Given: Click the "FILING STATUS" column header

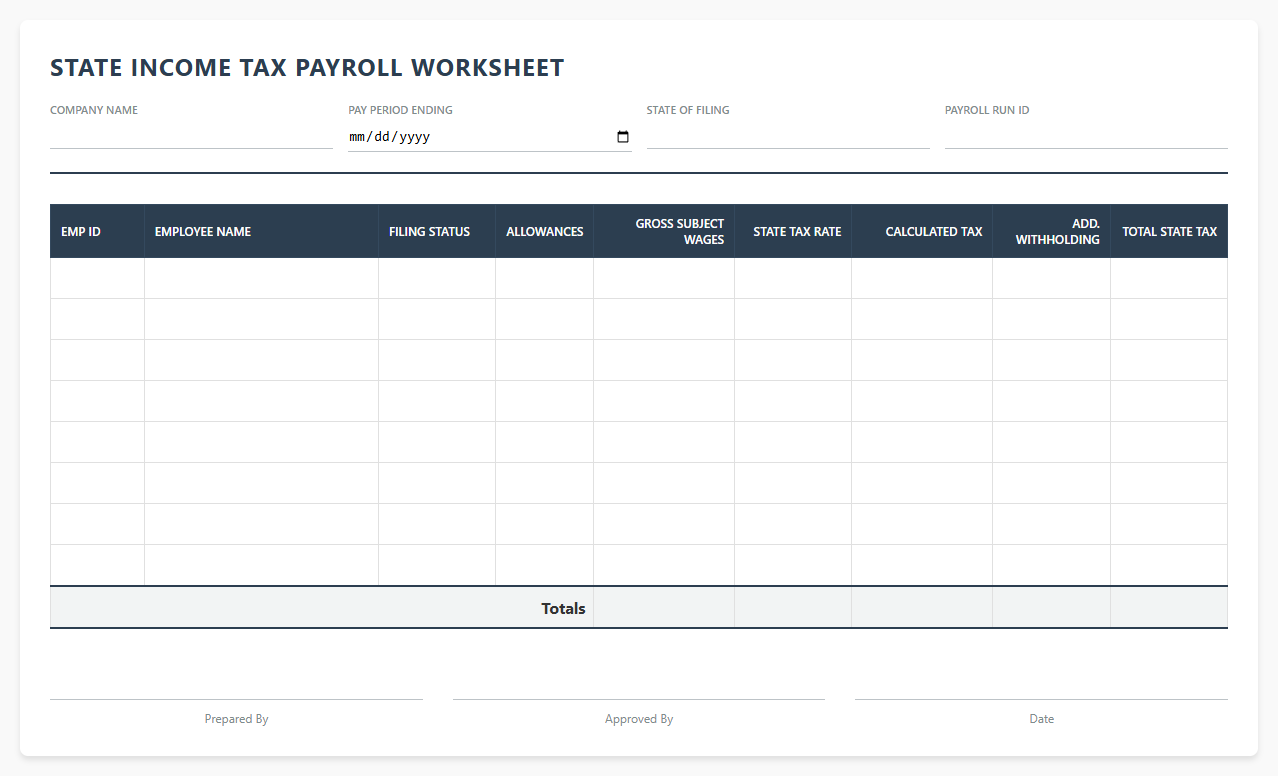Looking at the screenshot, I should coord(437,231).
